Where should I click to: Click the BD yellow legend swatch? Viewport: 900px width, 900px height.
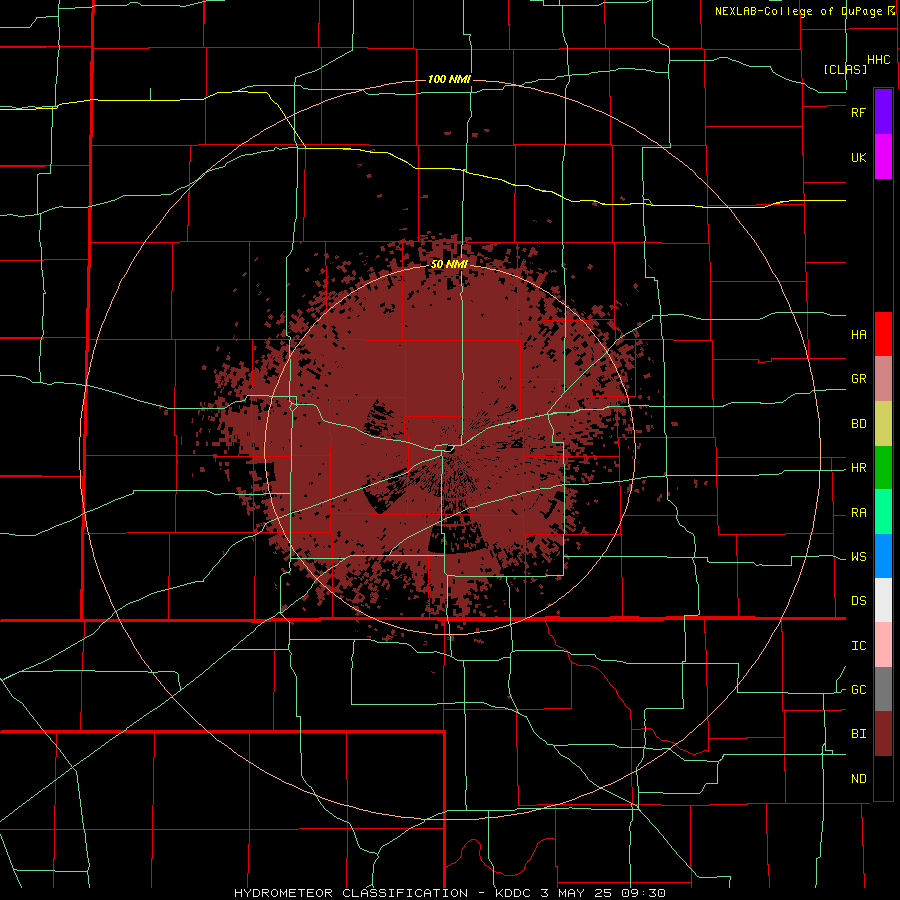coord(883,423)
